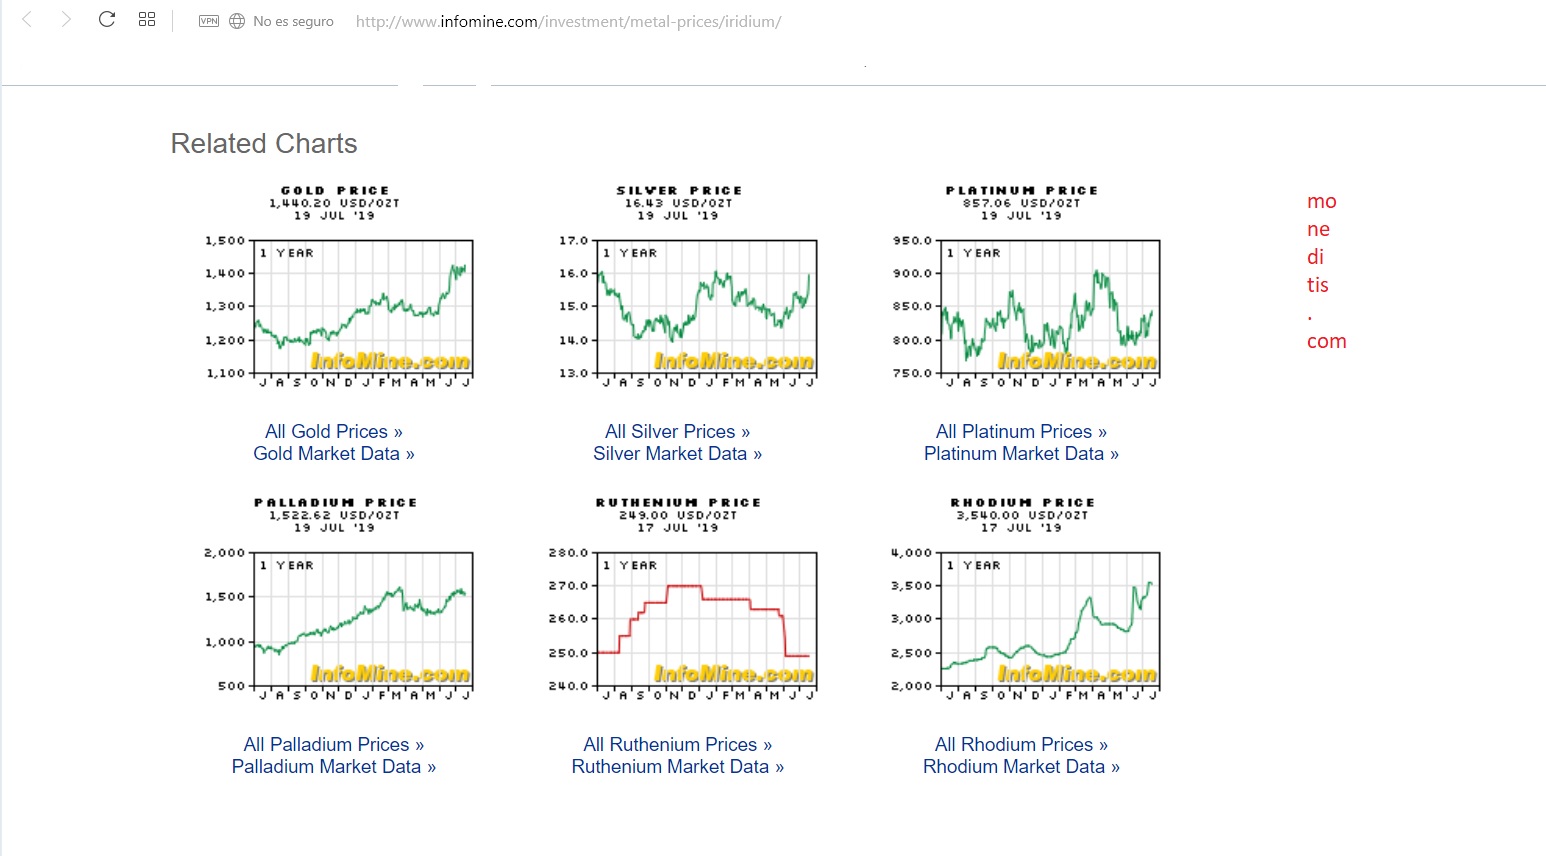The image size is (1546, 856).
Task: Click the browser forward arrow
Action: click(66, 20)
